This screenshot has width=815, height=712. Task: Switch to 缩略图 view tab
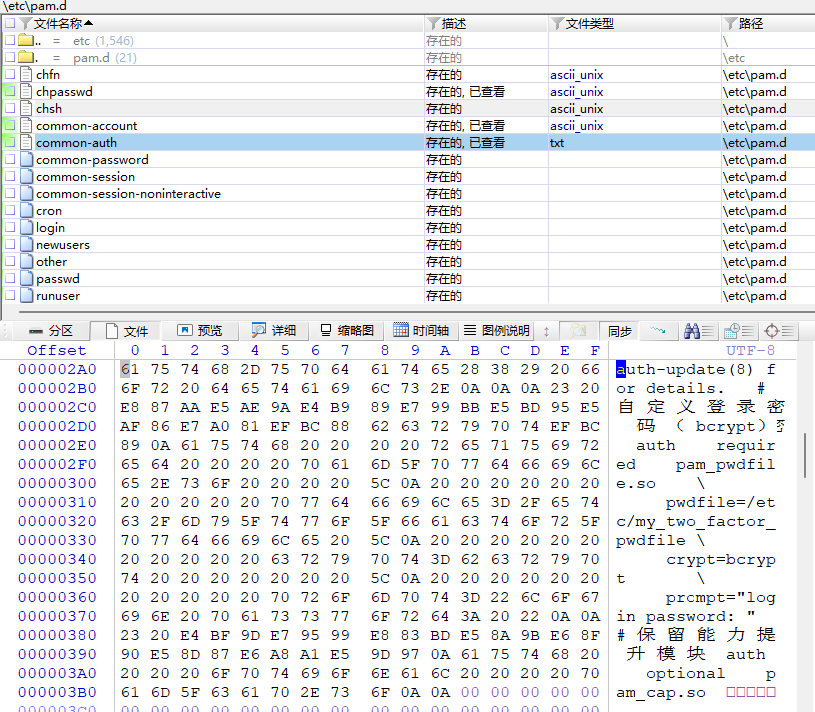tap(347, 331)
